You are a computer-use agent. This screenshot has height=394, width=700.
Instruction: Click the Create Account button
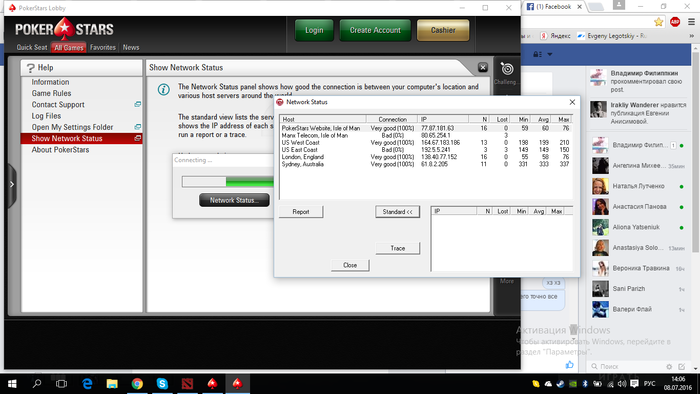tap(375, 30)
